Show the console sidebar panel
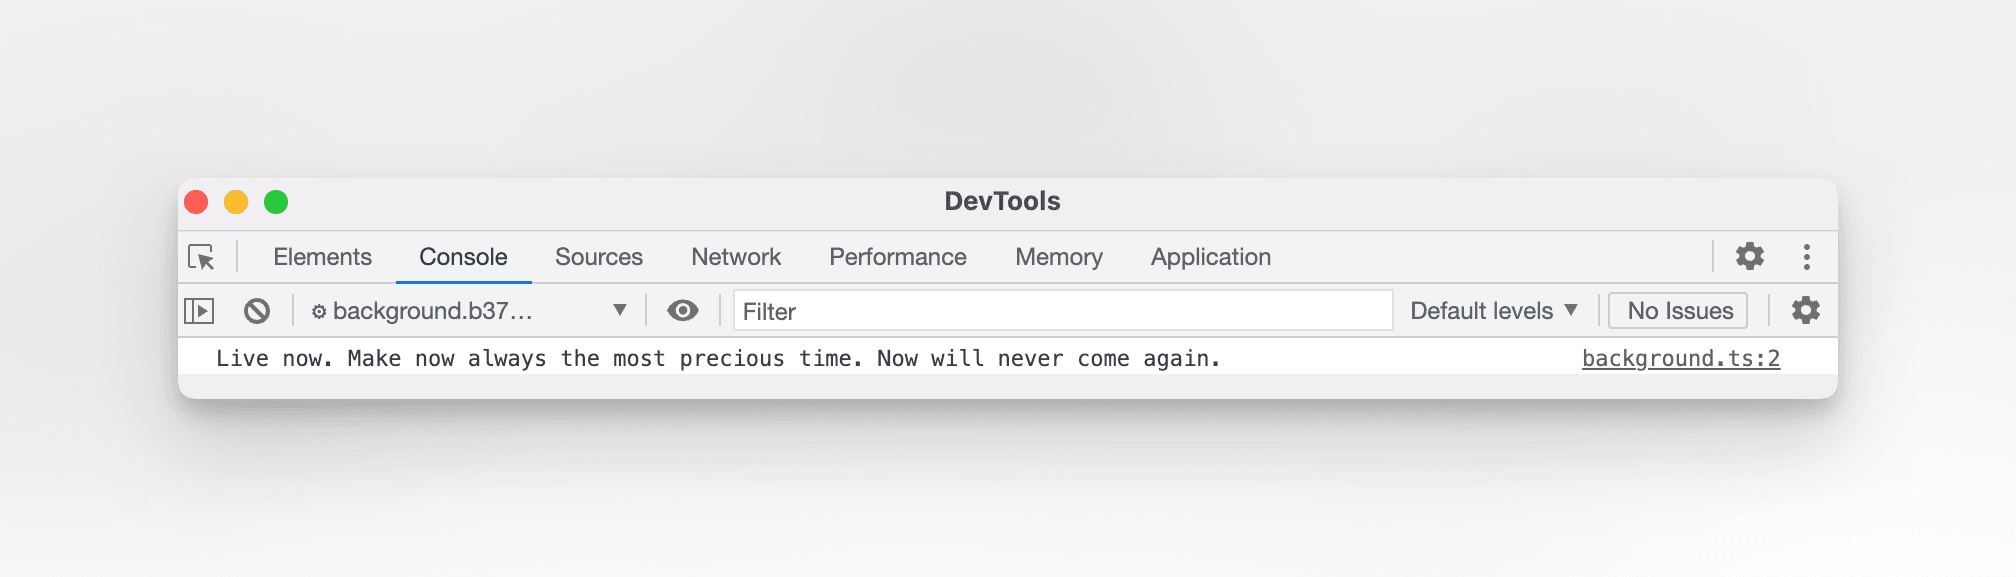The image size is (2016, 577). (199, 311)
